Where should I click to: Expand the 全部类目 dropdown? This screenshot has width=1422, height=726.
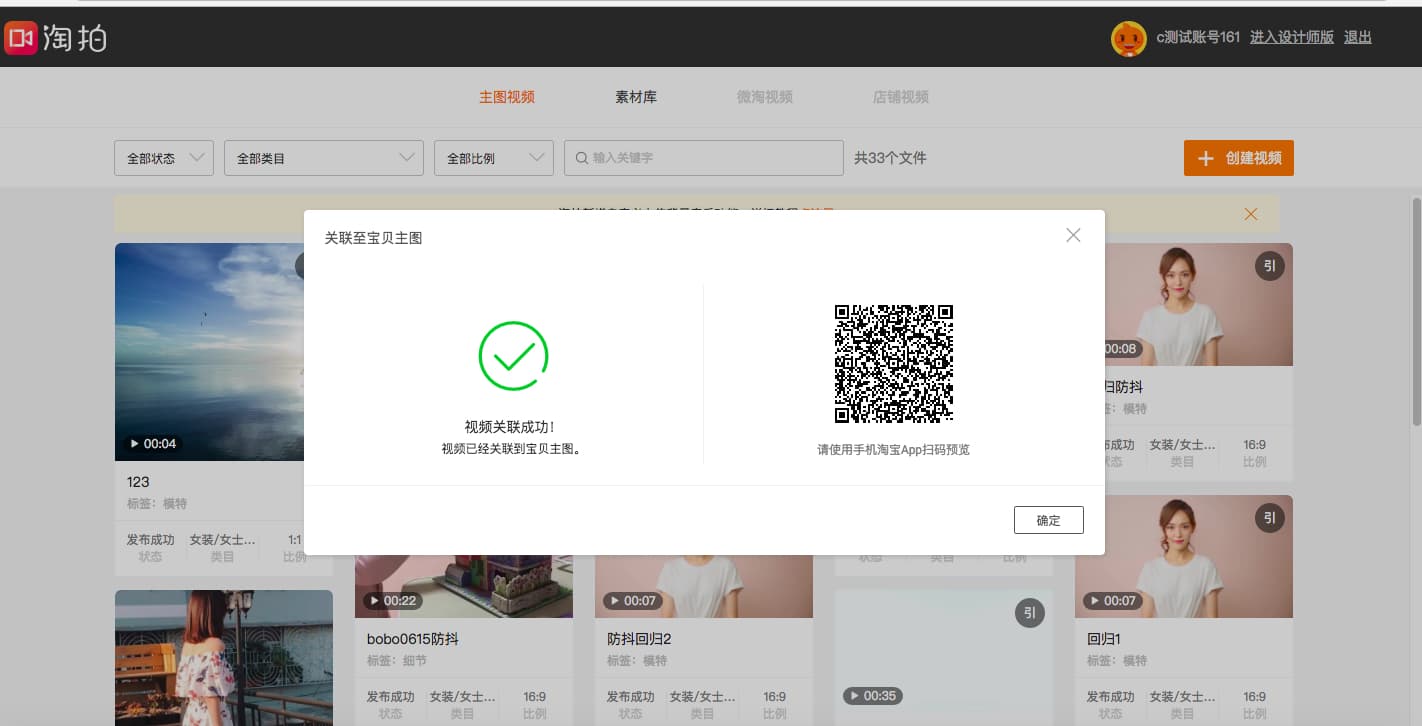[324, 158]
